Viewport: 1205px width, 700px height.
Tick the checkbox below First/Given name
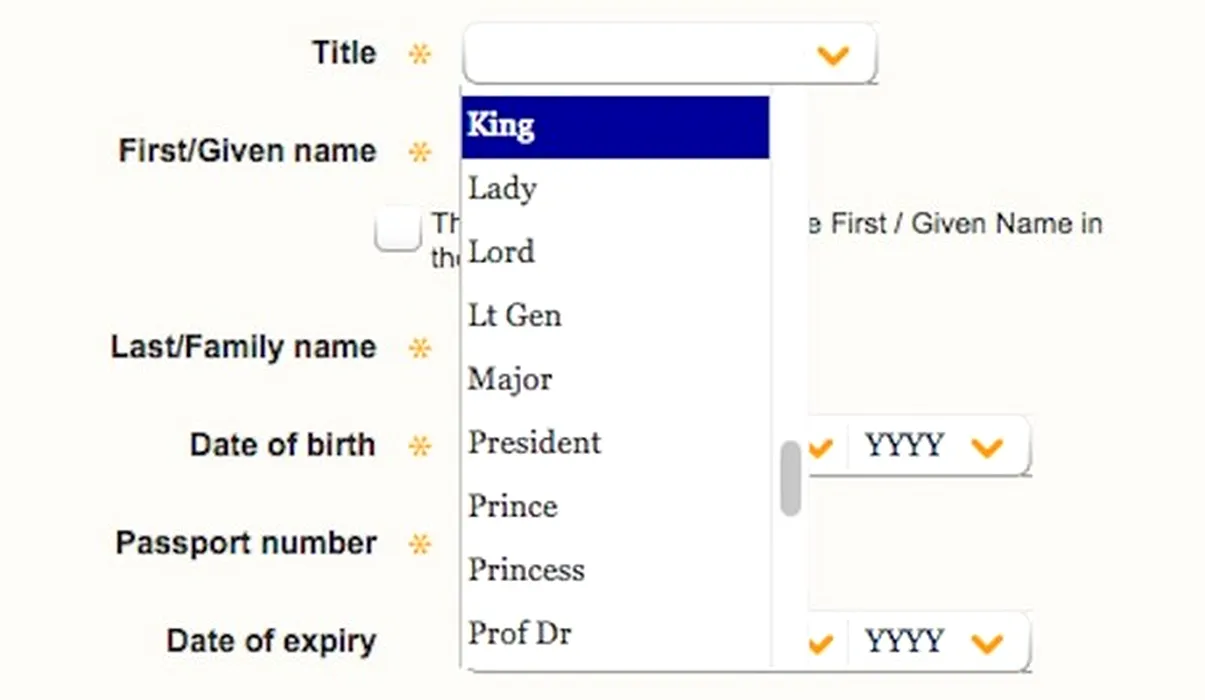tap(397, 231)
